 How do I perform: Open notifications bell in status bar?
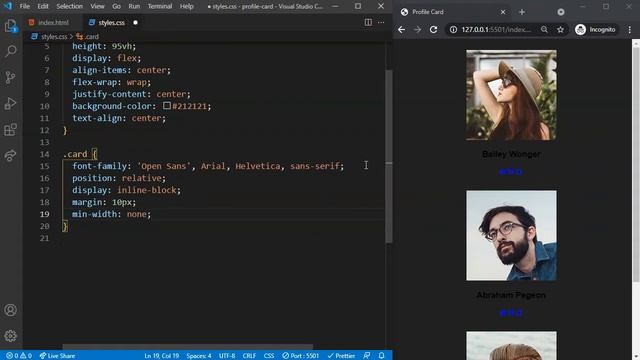point(381,356)
